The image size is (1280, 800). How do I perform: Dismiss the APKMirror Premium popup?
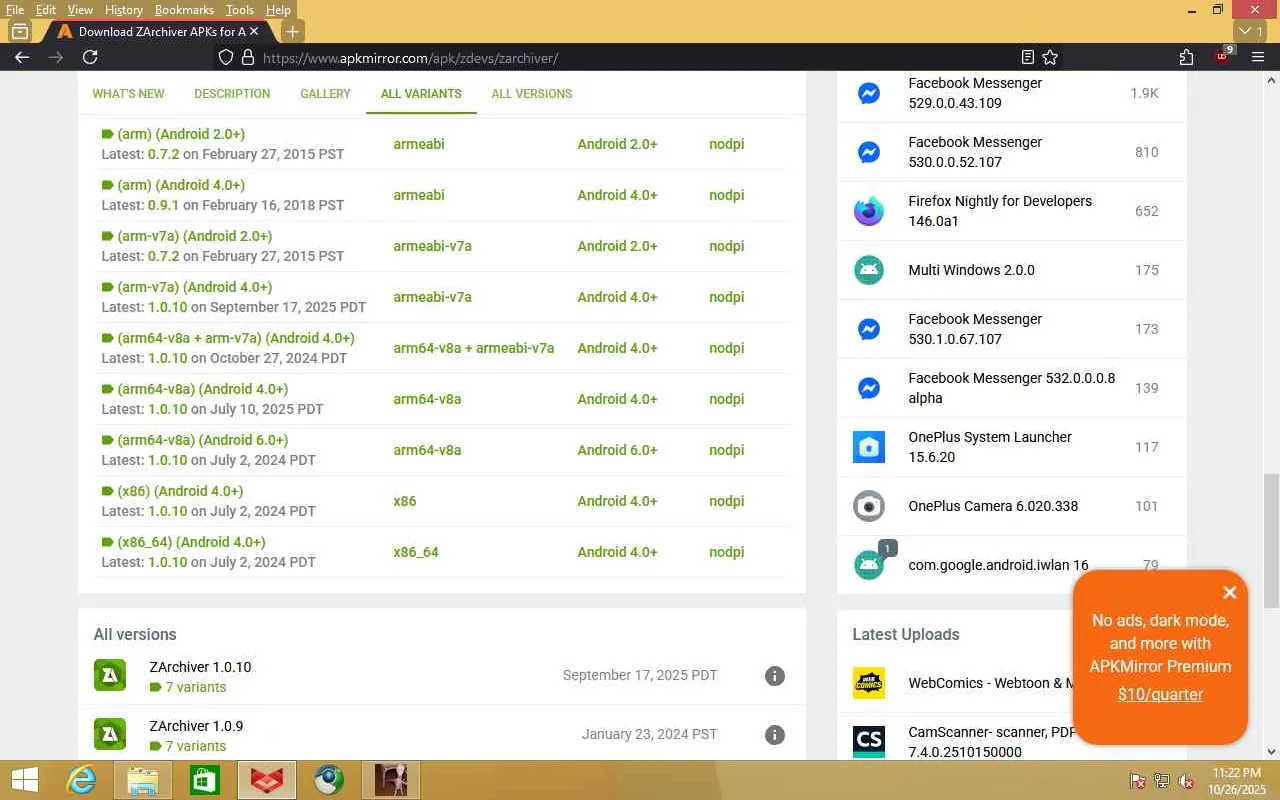click(x=1230, y=593)
